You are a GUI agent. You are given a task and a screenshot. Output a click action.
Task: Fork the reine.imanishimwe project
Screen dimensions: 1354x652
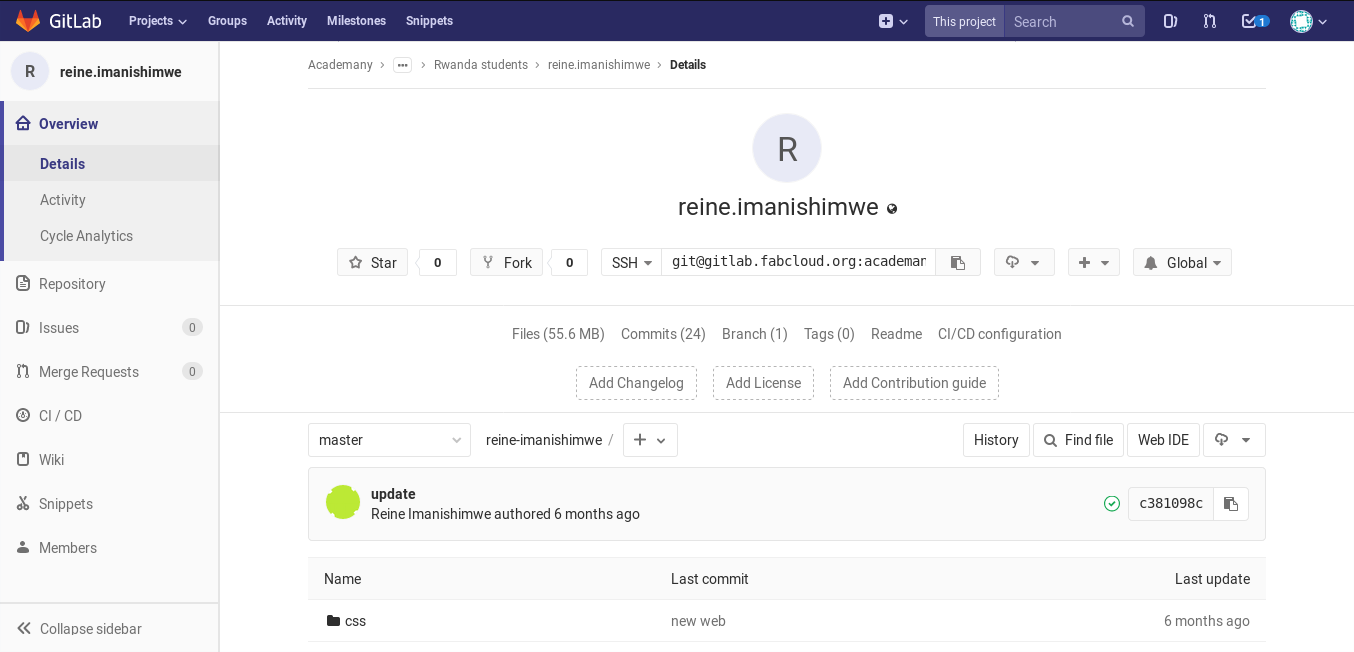click(x=506, y=262)
